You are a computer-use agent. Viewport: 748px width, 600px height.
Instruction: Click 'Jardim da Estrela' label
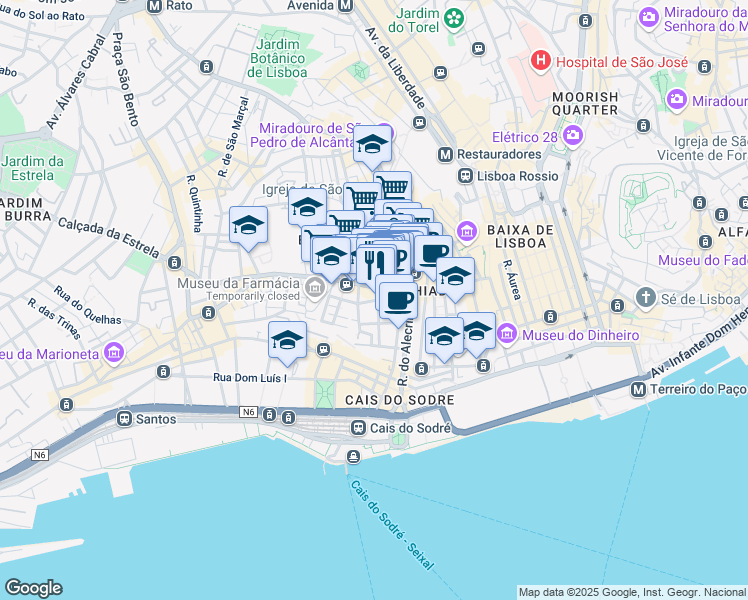32,168
